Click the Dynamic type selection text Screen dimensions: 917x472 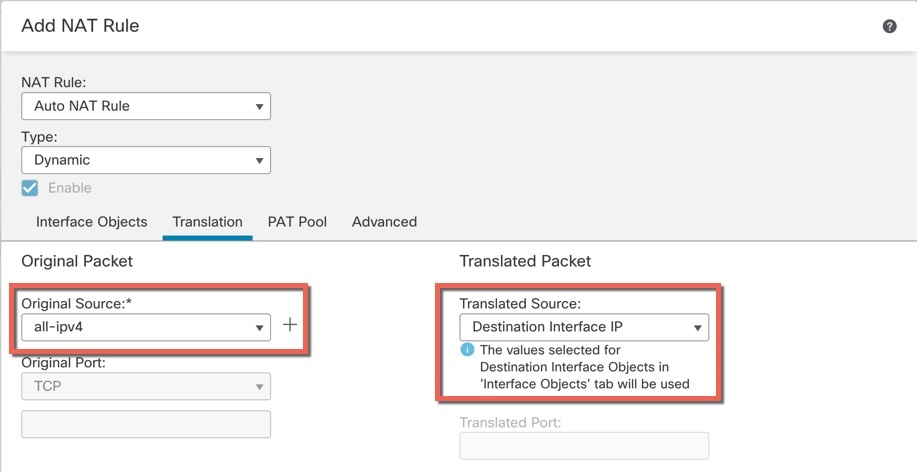coord(62,160)
